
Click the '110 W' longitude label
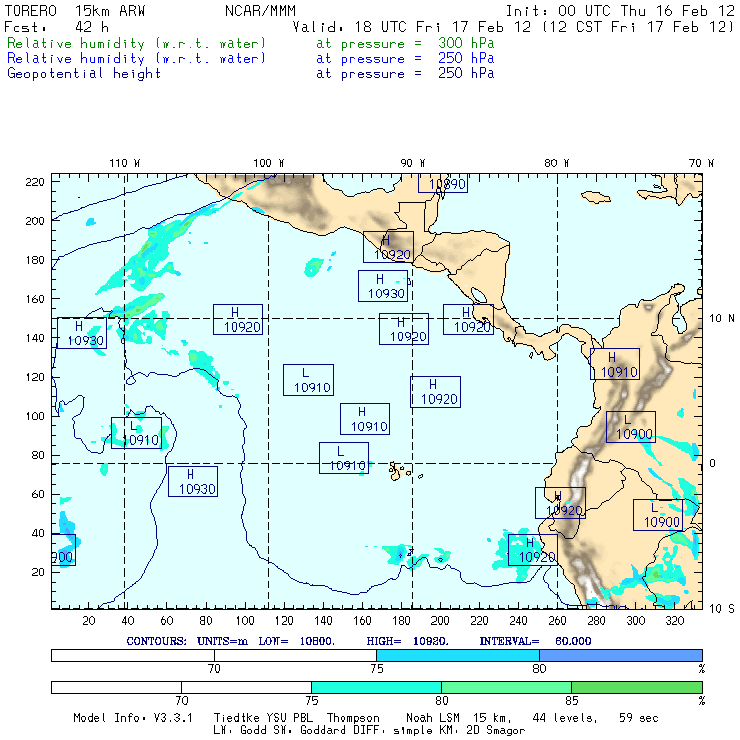click(x=125, y=163)
